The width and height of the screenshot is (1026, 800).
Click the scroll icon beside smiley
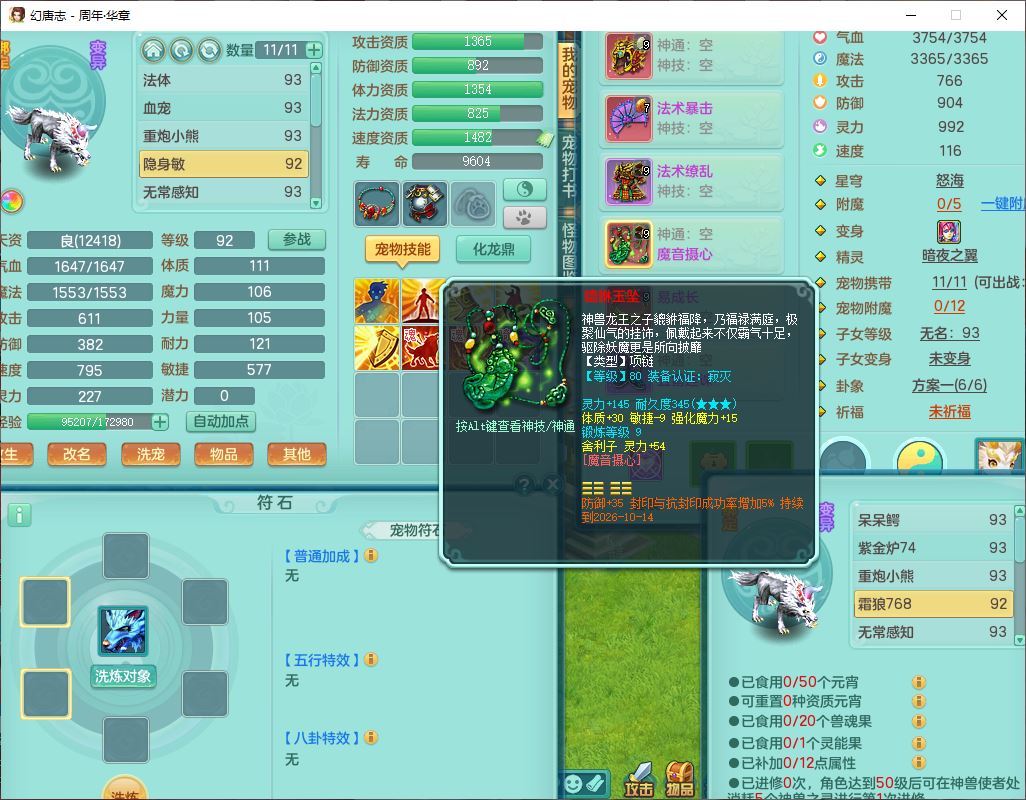coord(595,784)
